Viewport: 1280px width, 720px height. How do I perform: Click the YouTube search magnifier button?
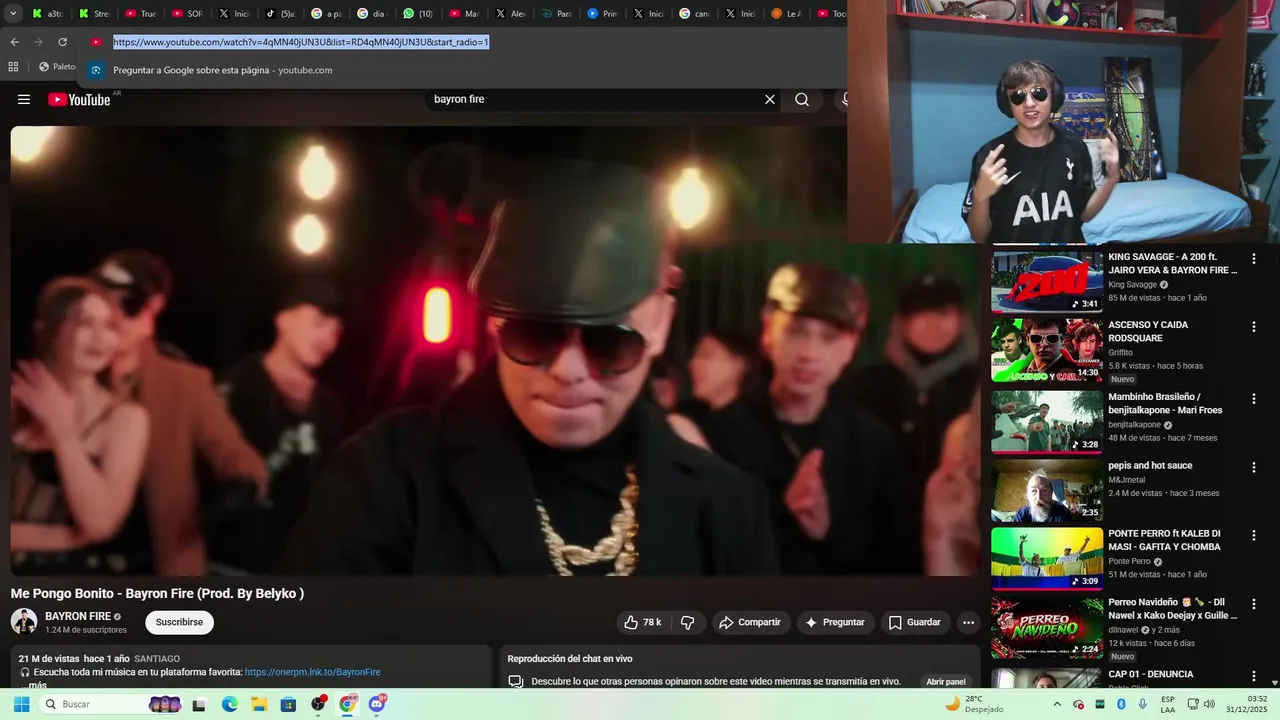802,99
